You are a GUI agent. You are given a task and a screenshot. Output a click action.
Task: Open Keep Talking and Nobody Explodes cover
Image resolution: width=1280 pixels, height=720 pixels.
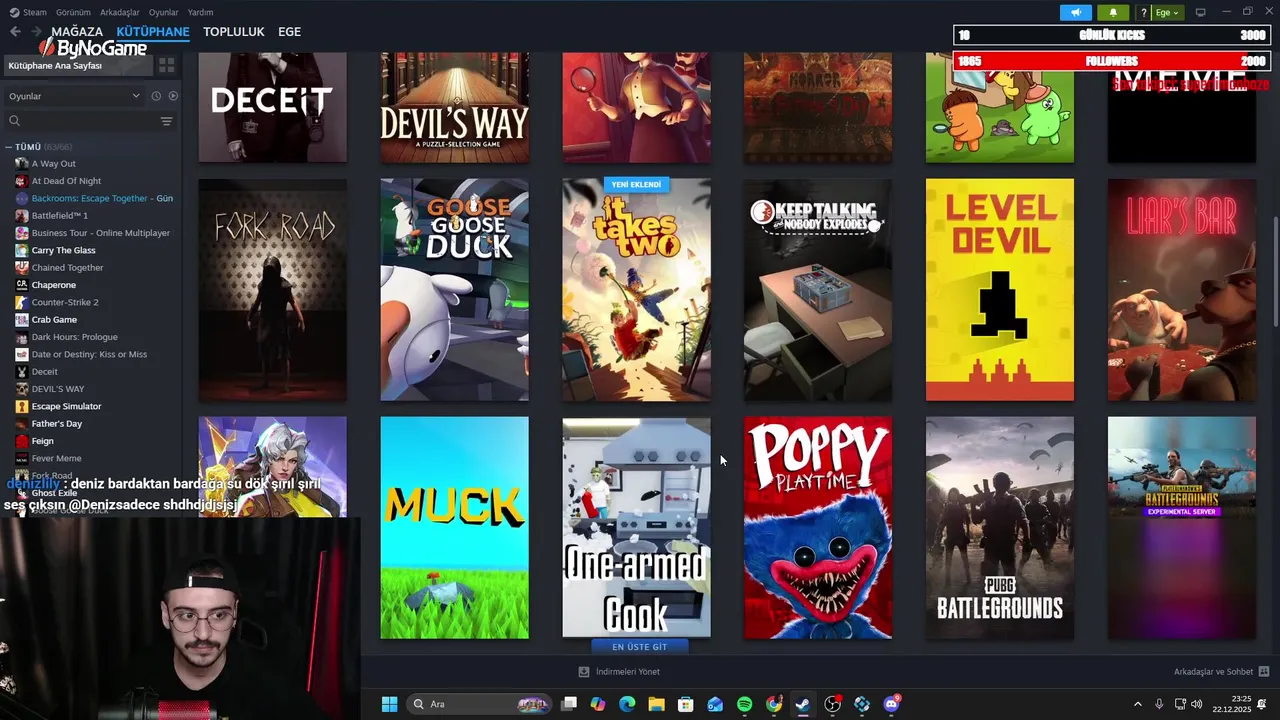[818, 290]
